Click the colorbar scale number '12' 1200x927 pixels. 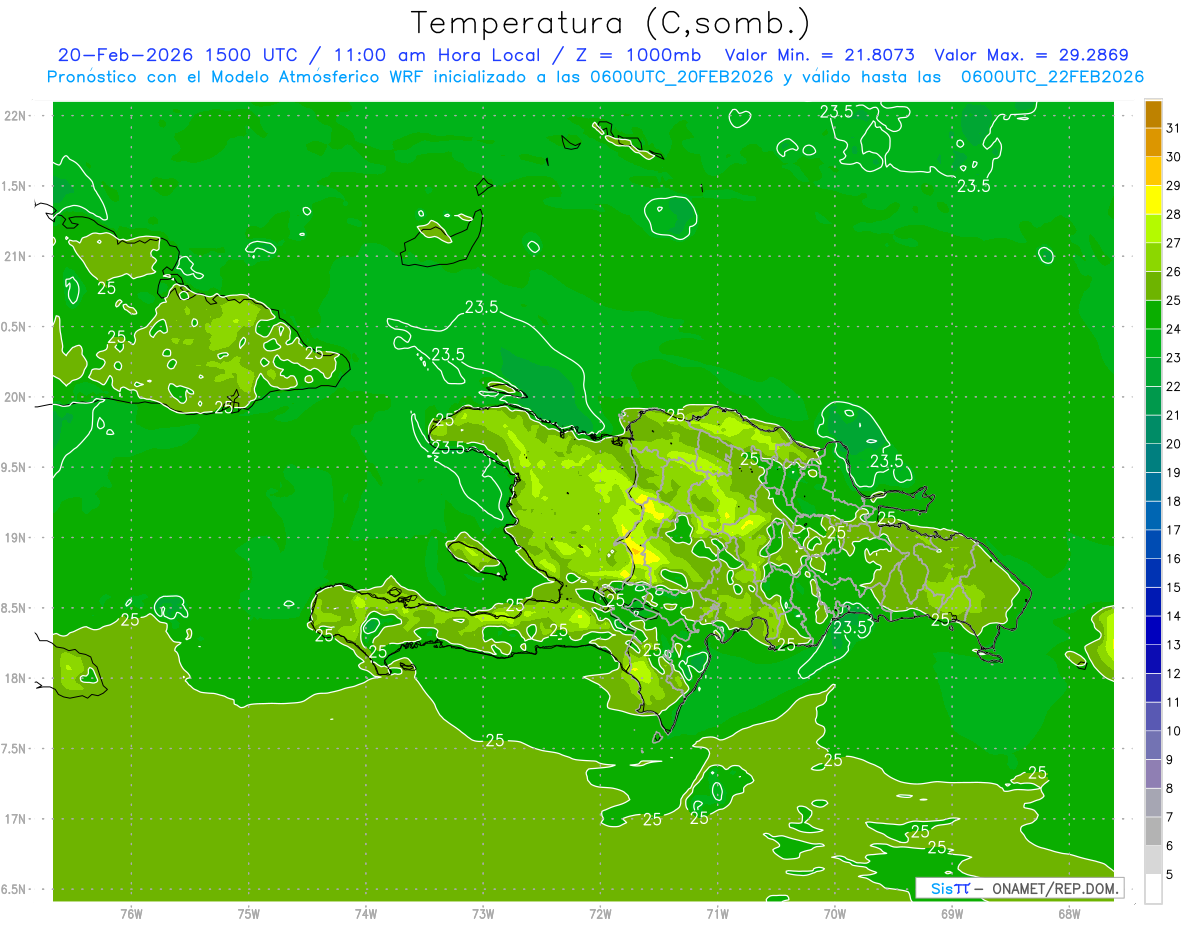click(x=1173, y=674)
